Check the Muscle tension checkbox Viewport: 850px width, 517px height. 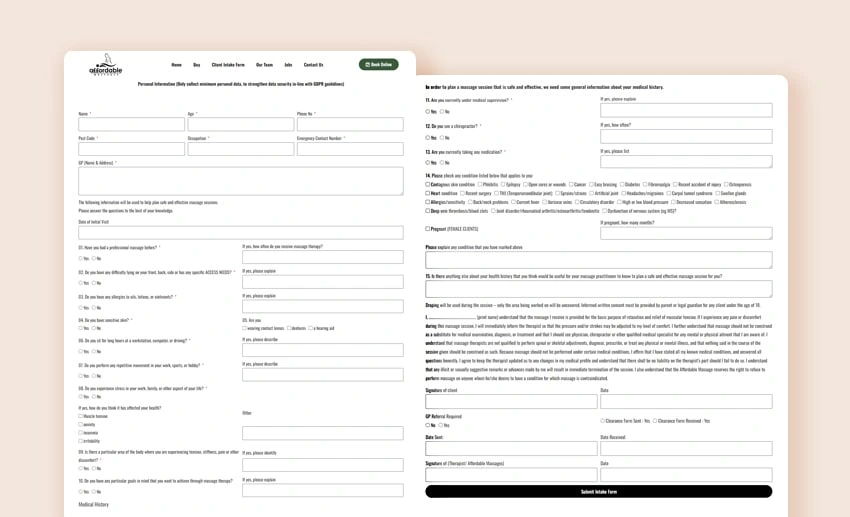pos(81,416)
